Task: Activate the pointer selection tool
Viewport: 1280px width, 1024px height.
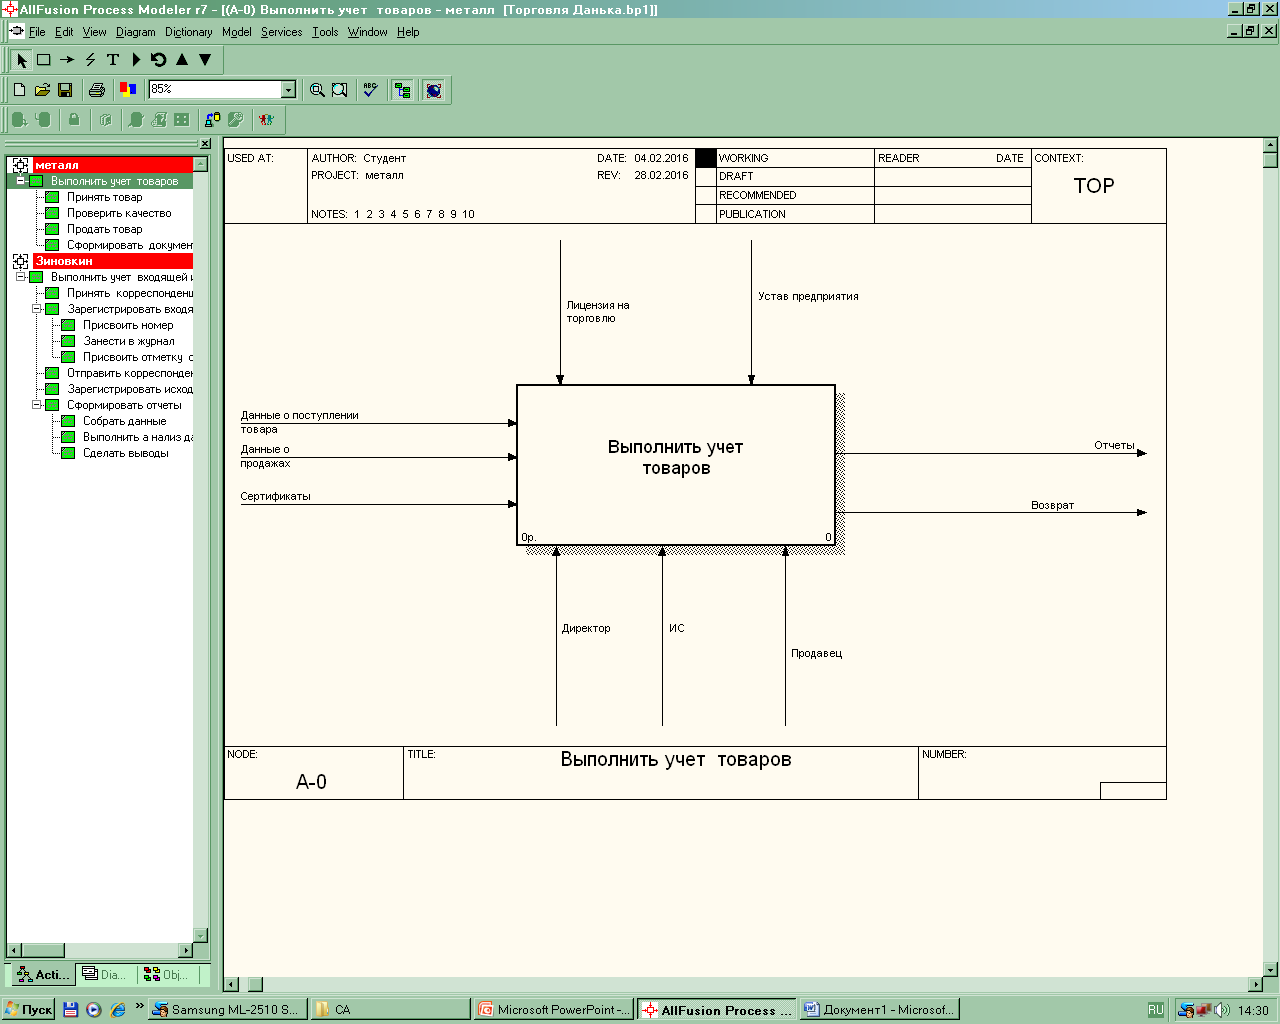Action: click(x=21, y=60)
